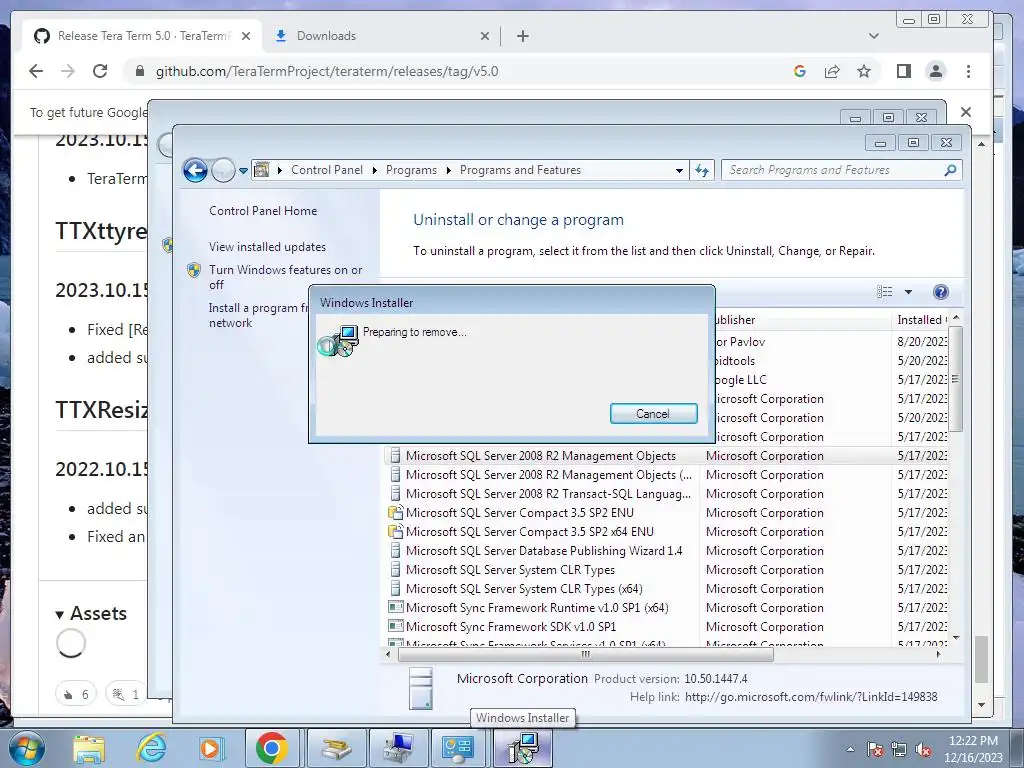Image resolution: width=1024 pixels, height=768 pixels.
Task: Click the Control Panel breadcrumb
Action: (327, 170)
